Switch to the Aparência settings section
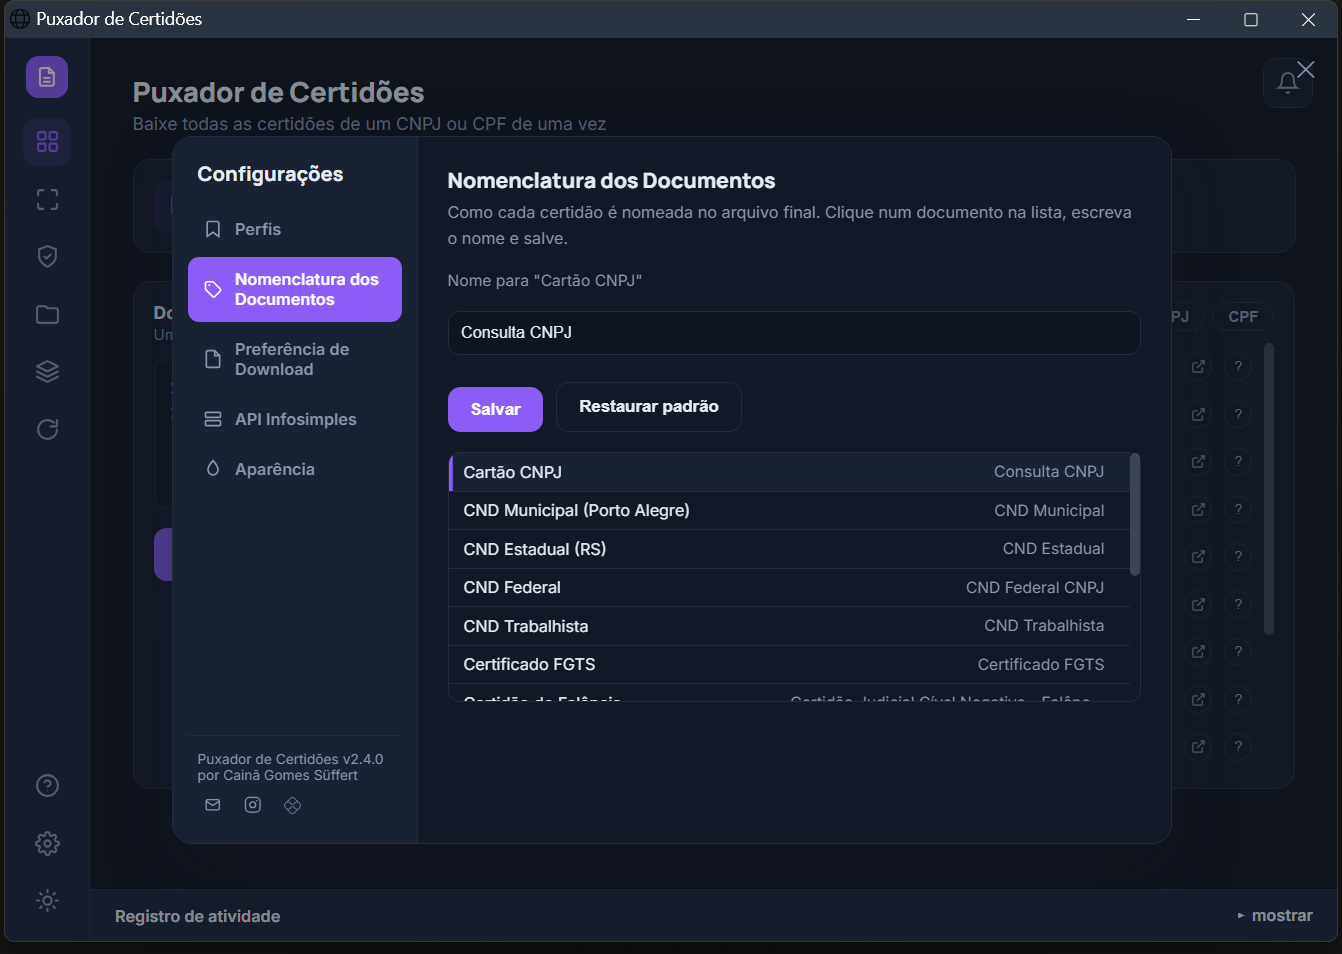This screenshot has height=954, width=1342. tap(295, 469)
